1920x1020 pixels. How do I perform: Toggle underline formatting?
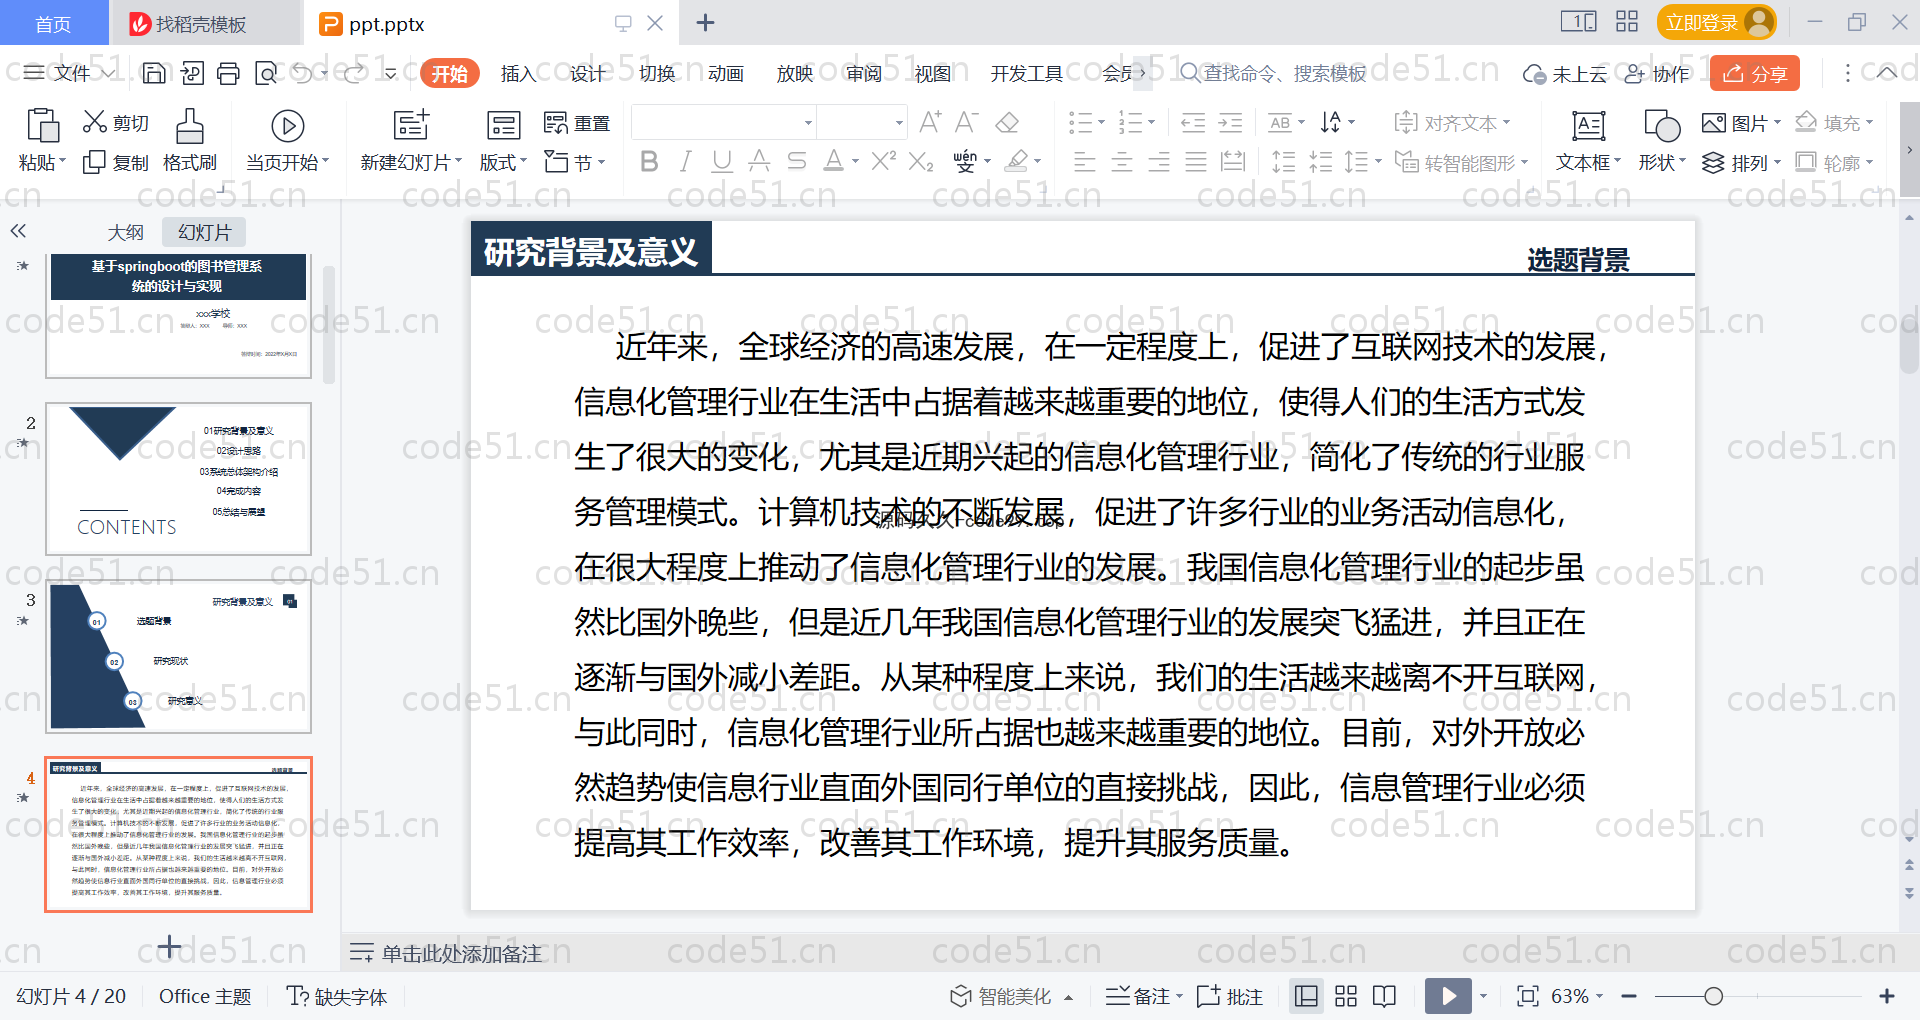pos(722,162)
